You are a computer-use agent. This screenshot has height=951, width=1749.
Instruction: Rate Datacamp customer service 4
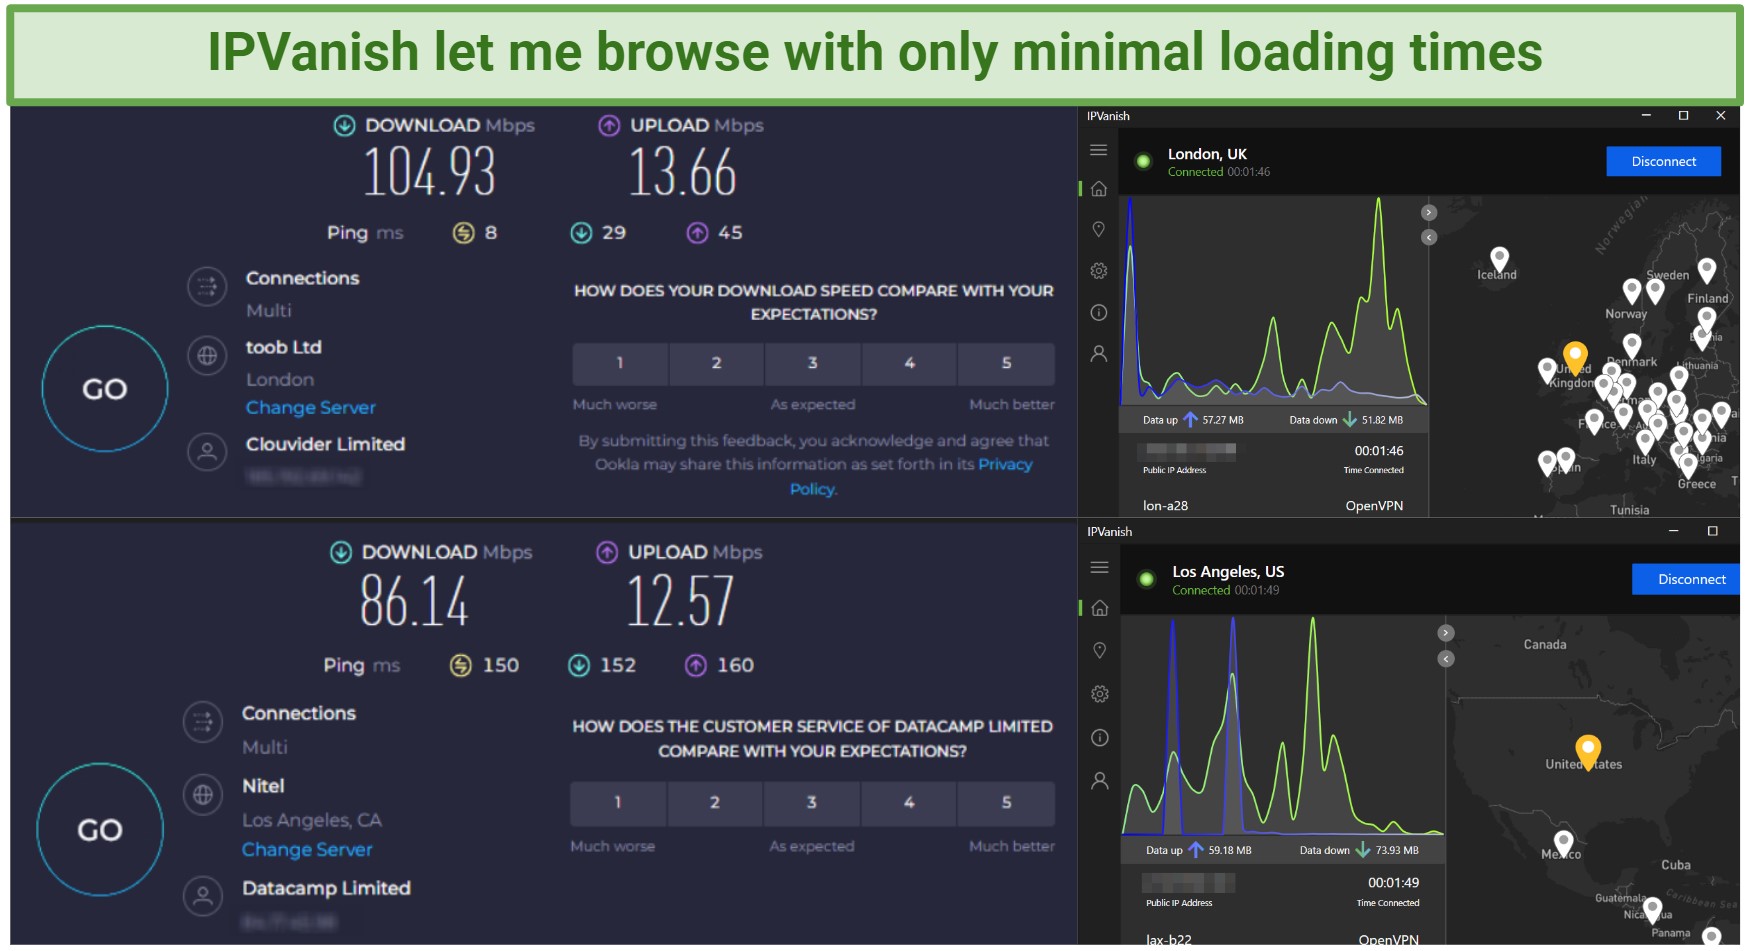[x=909, y=803]
